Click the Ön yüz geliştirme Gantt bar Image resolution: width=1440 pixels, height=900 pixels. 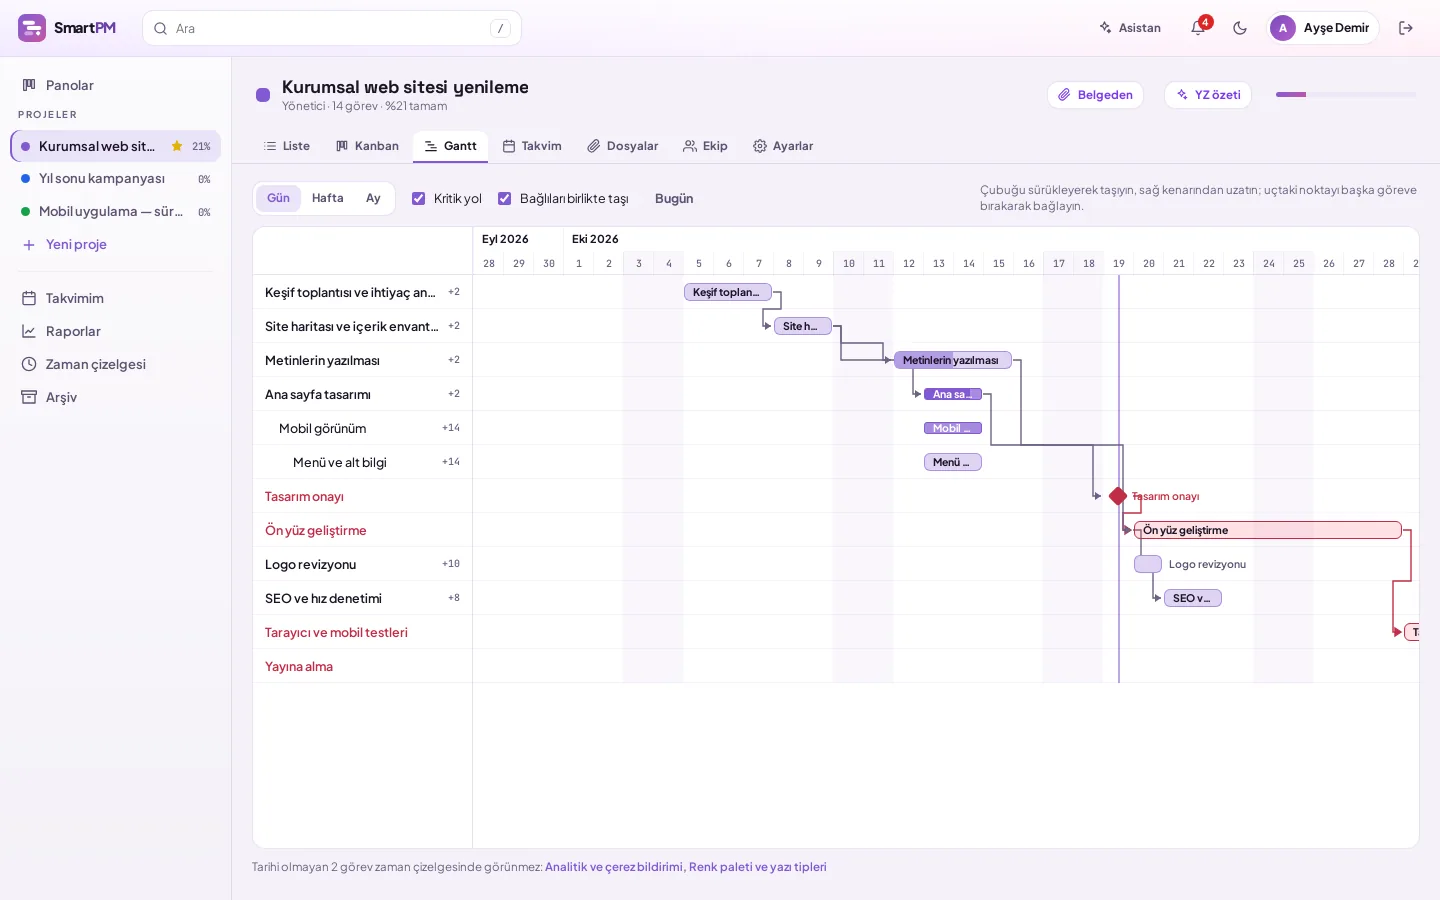1268,530
